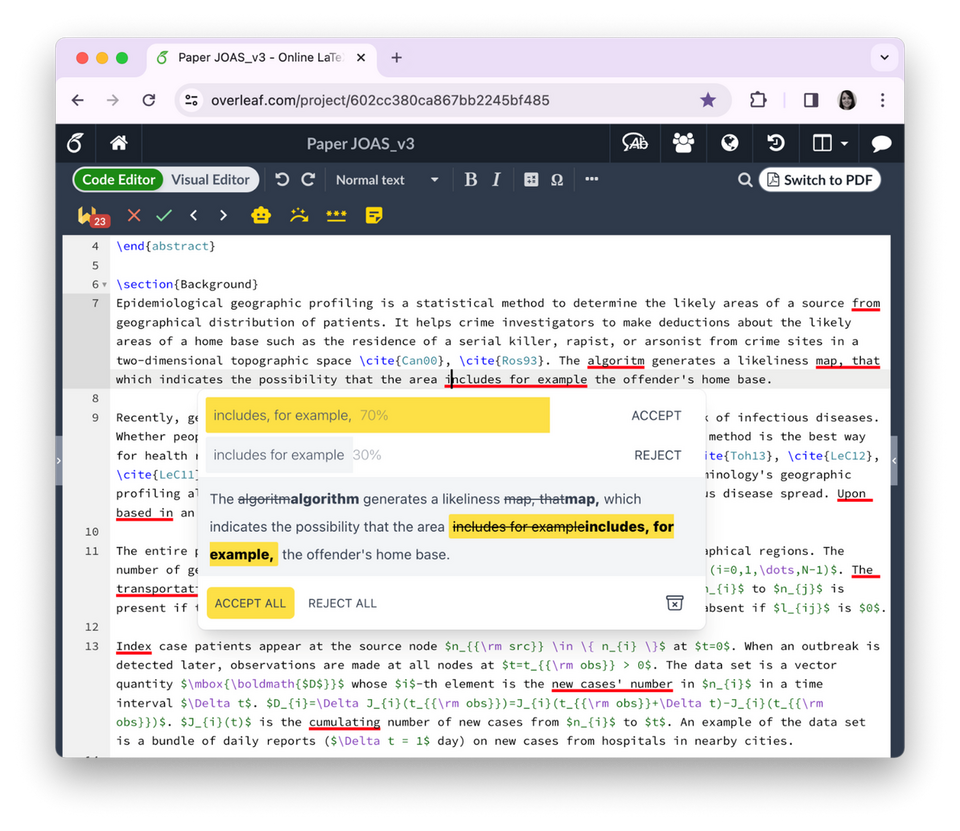Close the Paper JOAS_v3 tab
Viewport: 960px width, 831px height.
pyautogui.click(x=361, y=58)
